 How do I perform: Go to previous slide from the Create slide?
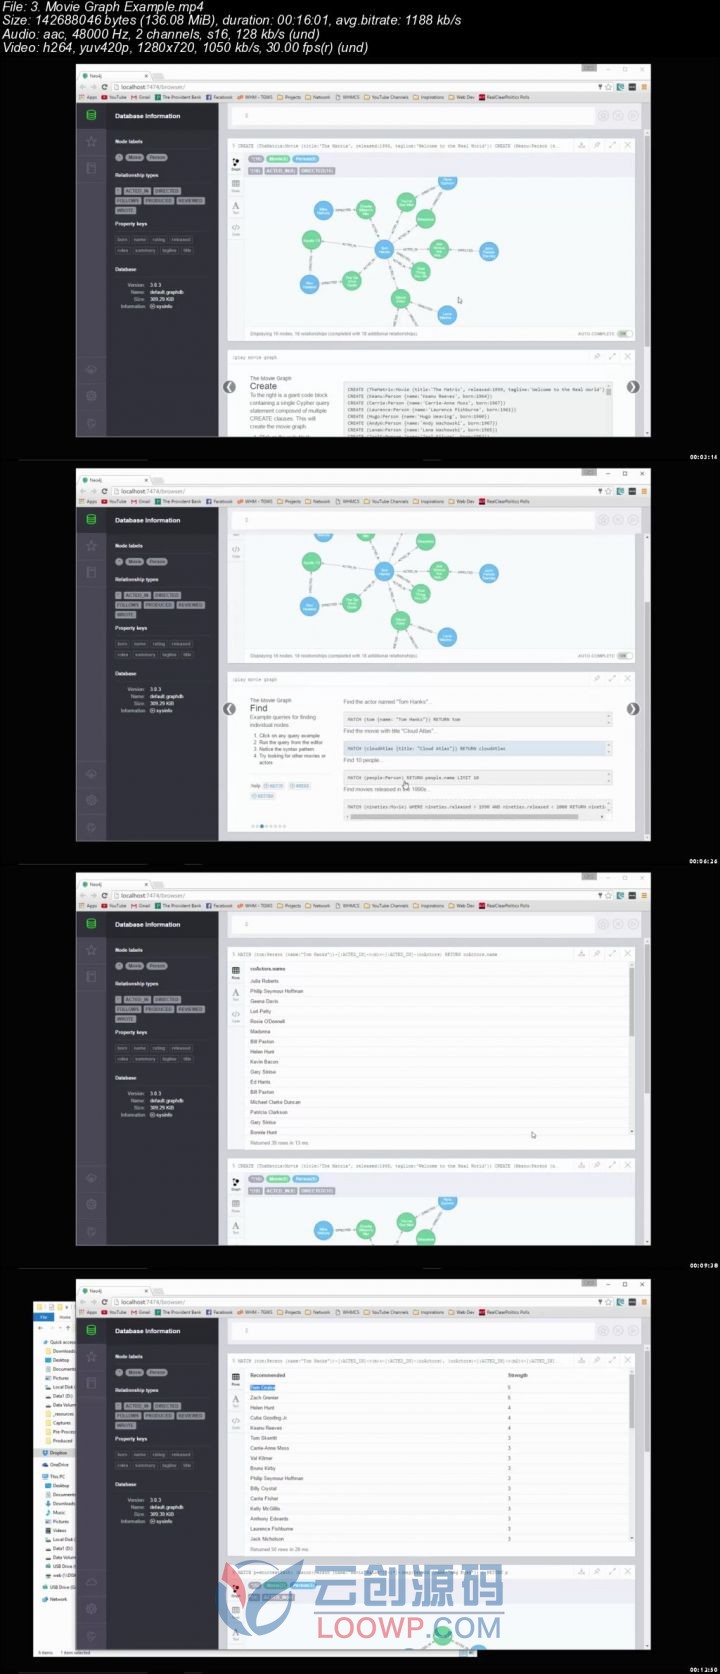coord(230,387)
